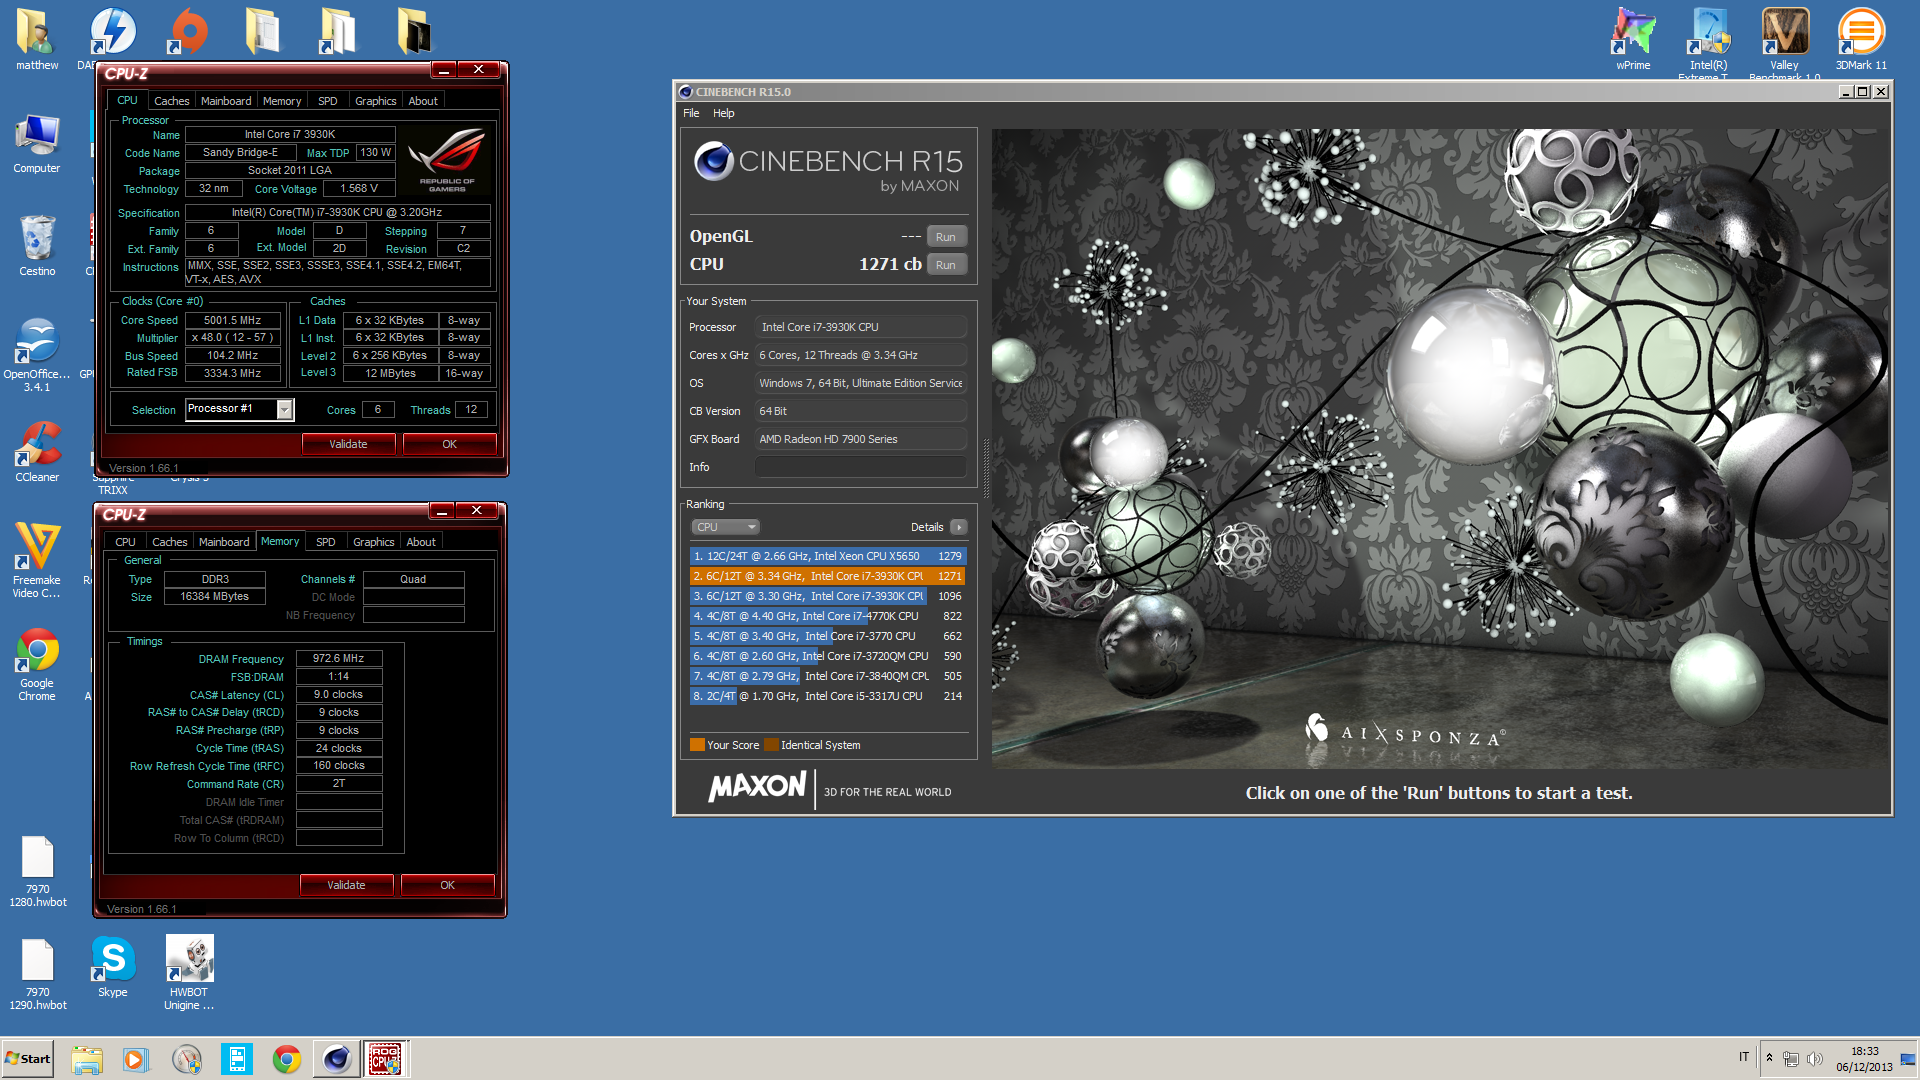The width and height of the screenshot is (1920, 1080).
Task: Open the Computer desktop icon
Action: coord(37,143)
